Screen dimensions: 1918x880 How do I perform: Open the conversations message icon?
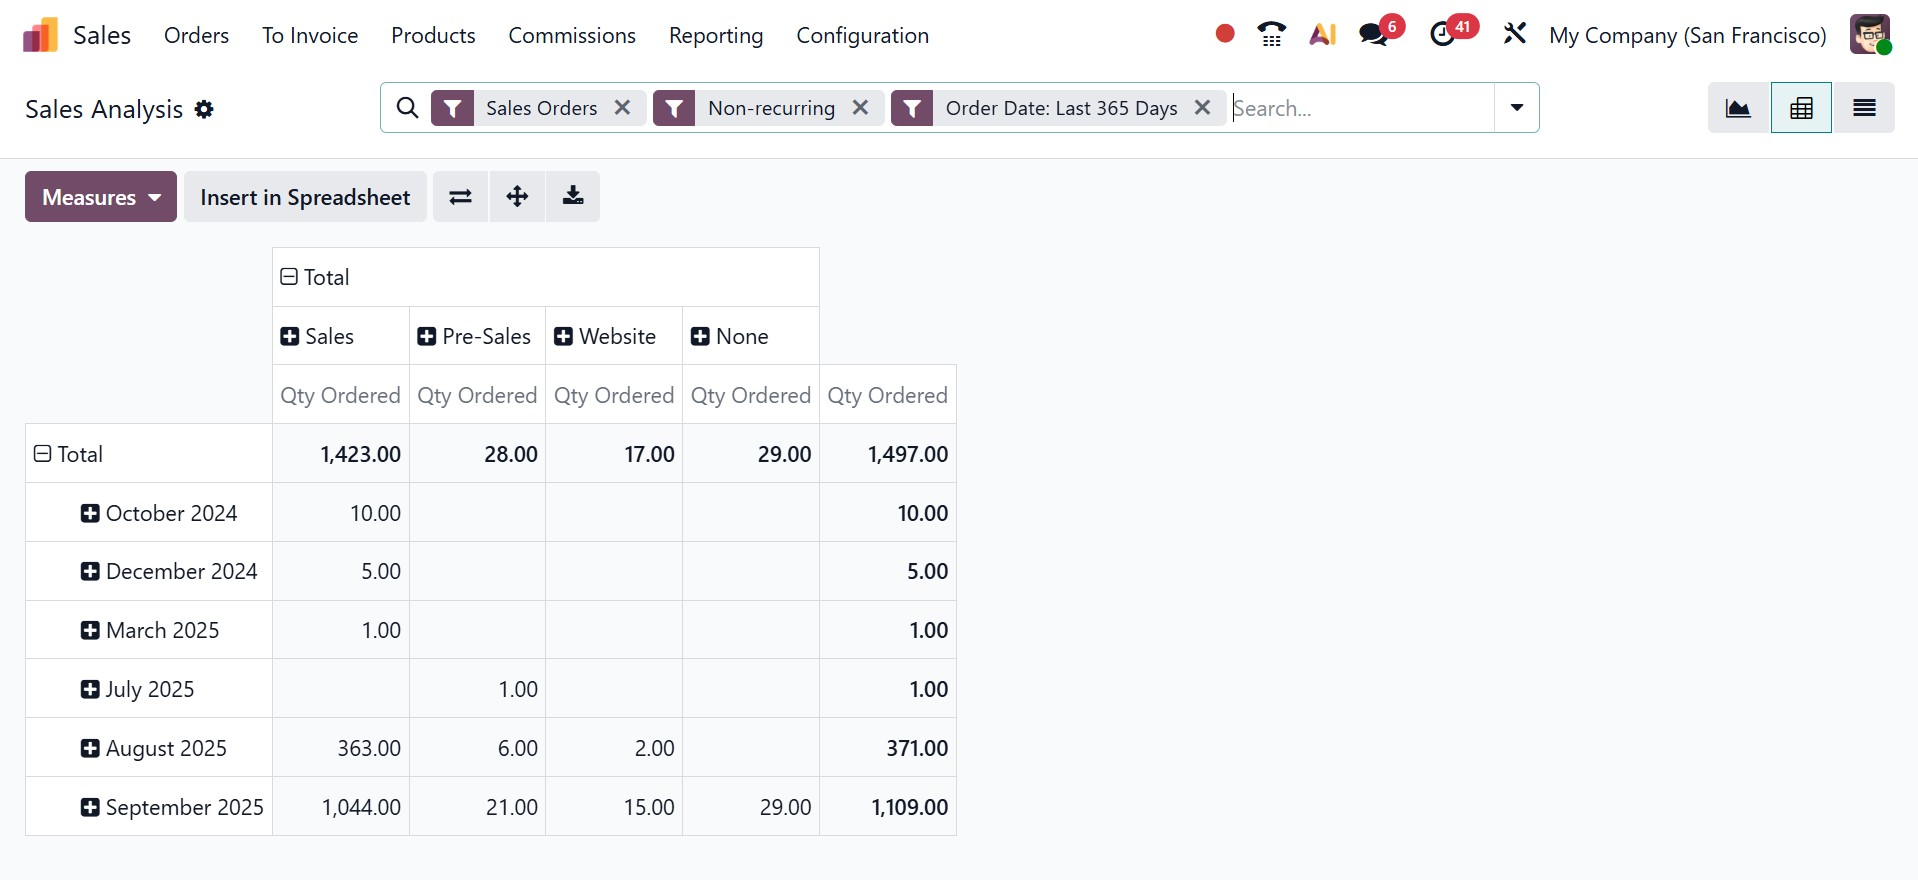pyautogui.click(x=1374, y=35)
